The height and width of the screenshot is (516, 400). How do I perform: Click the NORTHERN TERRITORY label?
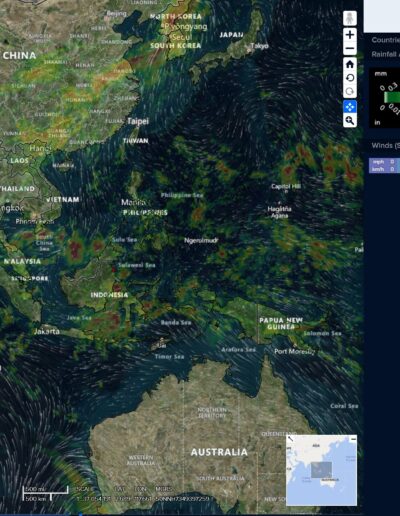(212, 413)
